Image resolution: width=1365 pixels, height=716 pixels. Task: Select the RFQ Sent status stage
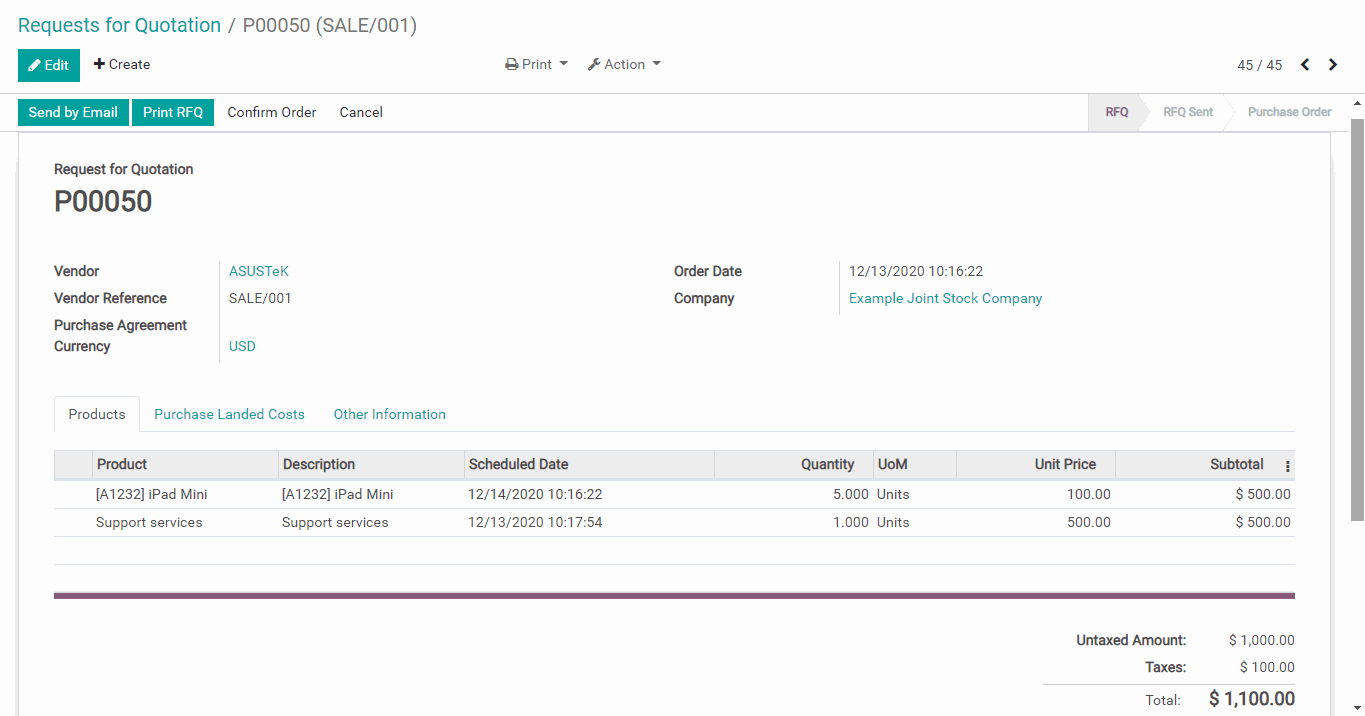pyautogui.click(x=1187, y=113)
